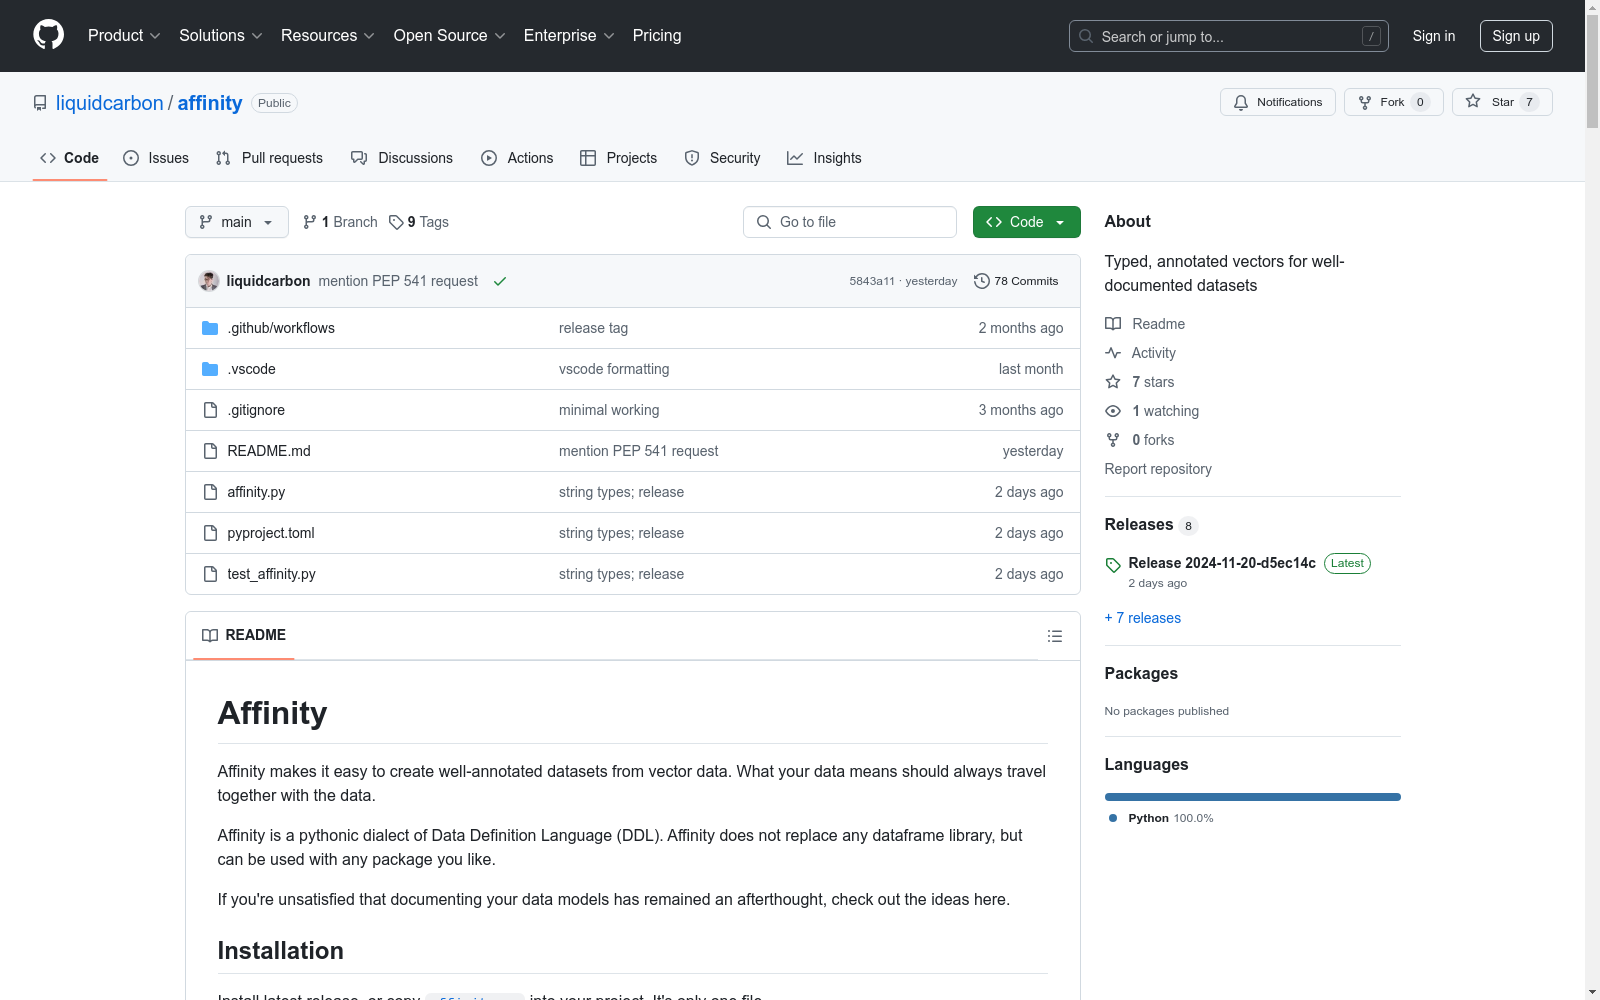Screen dimensions: 1600x1000
Task: Open the Insights tab
Action: click(x=824, y=158)
